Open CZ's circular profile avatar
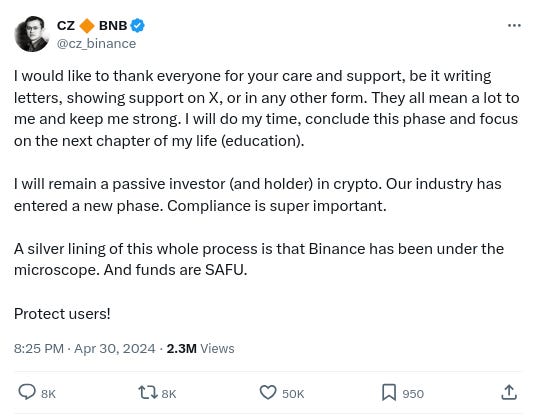 point(32,34)
